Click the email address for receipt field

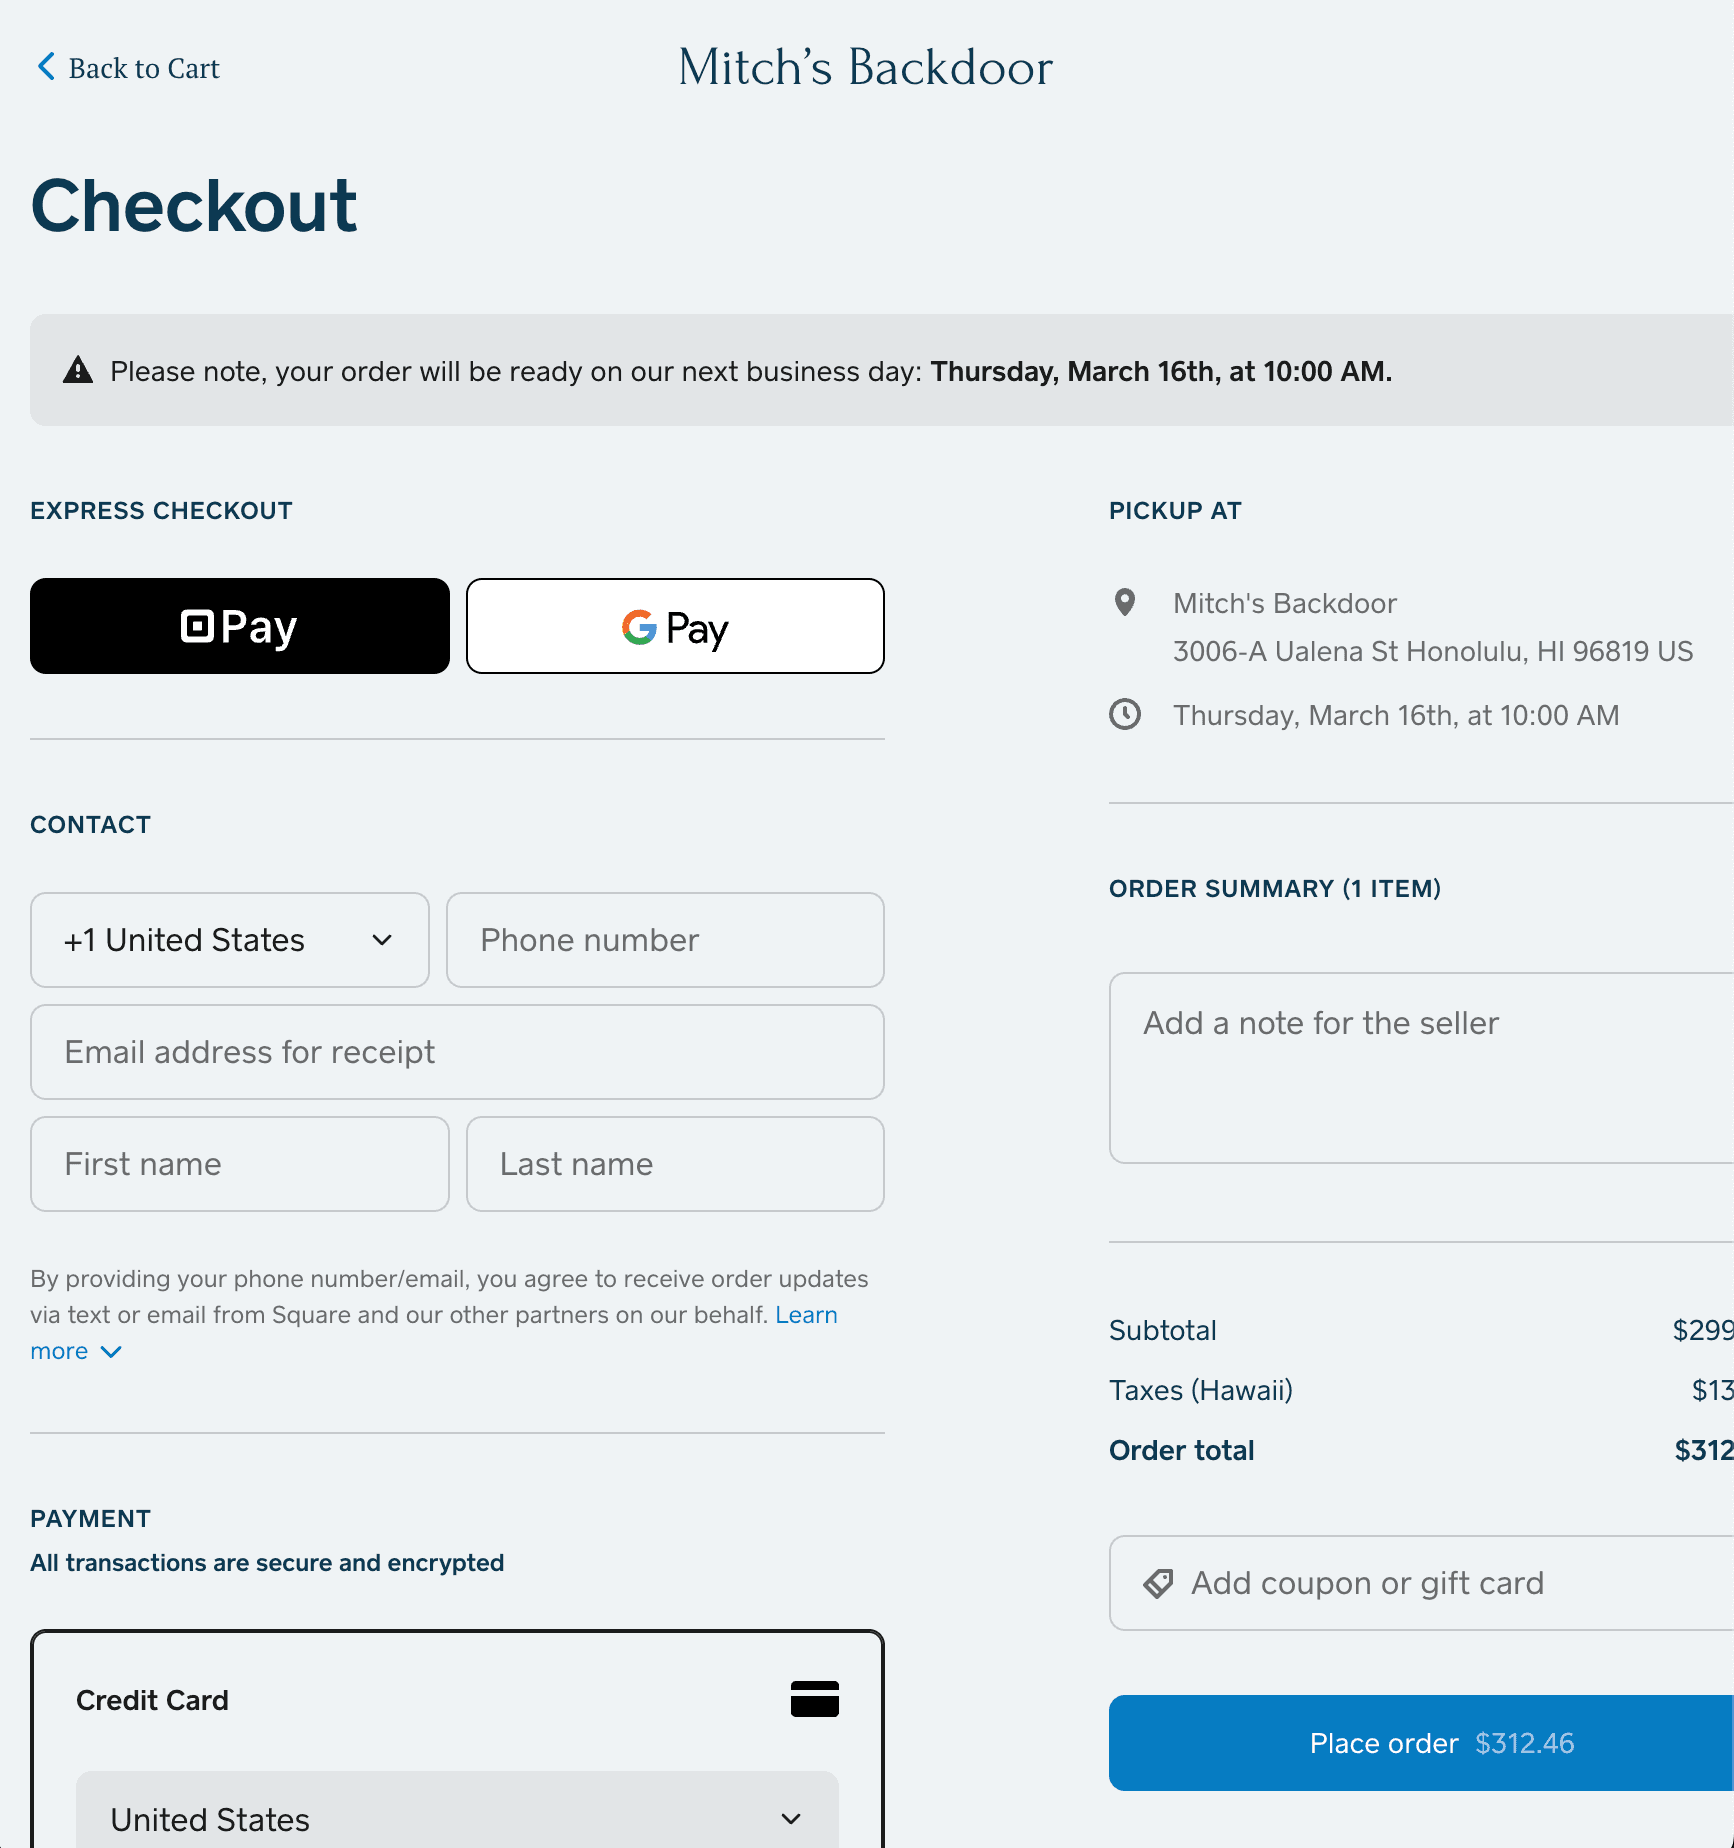456,1052
